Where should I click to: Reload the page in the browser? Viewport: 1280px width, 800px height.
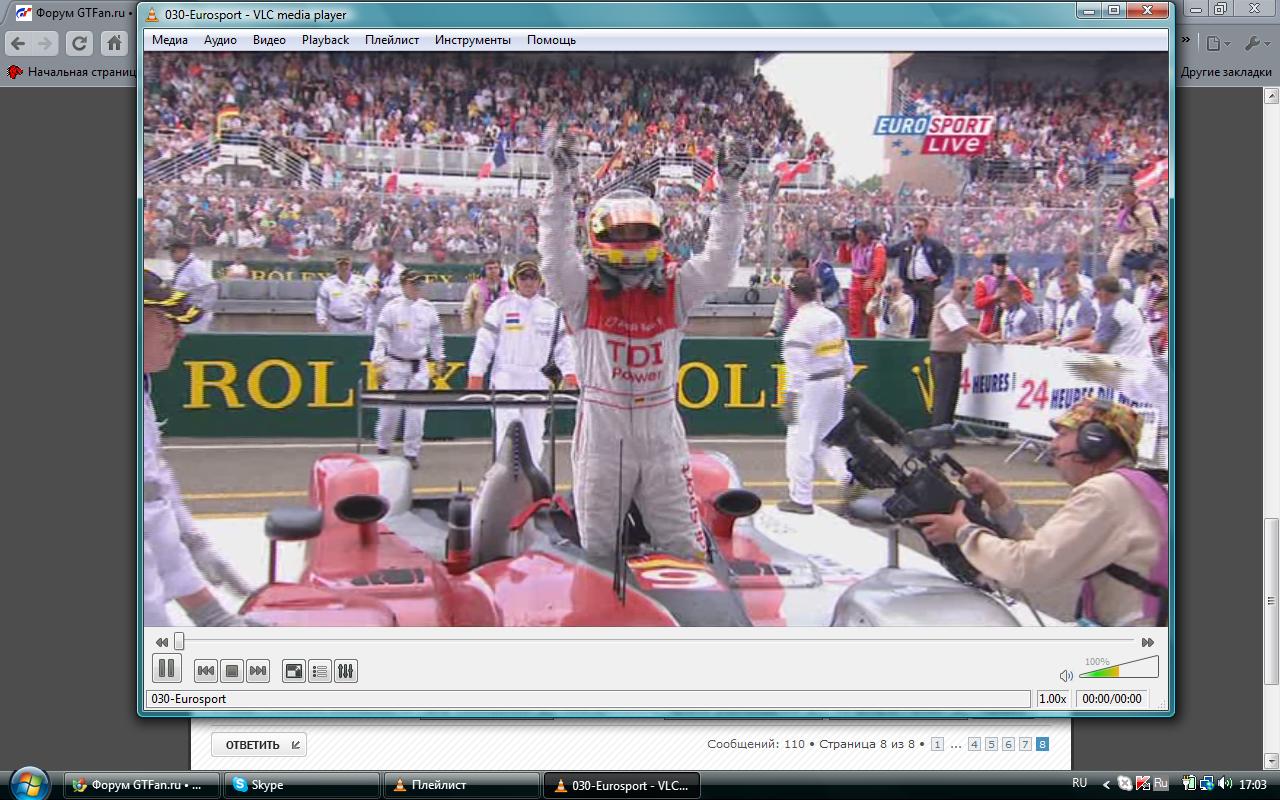(80, 43)
